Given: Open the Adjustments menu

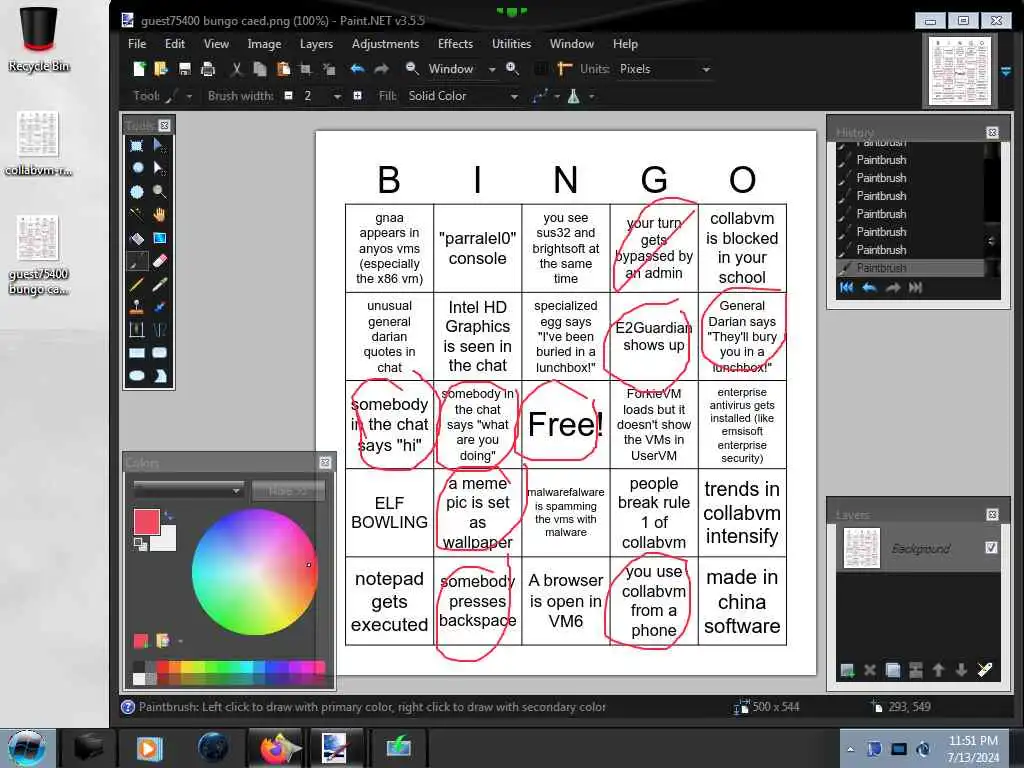Looking at the screenshot, I should click(385, 44).
